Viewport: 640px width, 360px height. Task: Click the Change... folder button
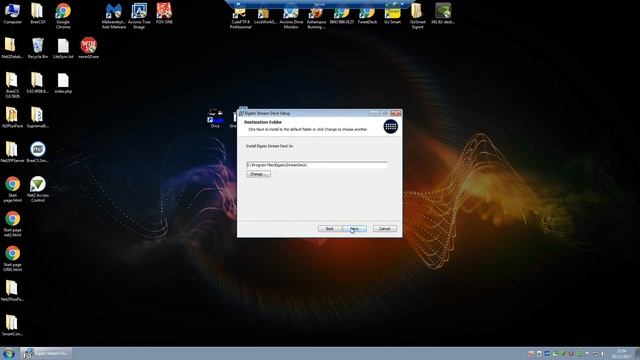click(258, 174)
